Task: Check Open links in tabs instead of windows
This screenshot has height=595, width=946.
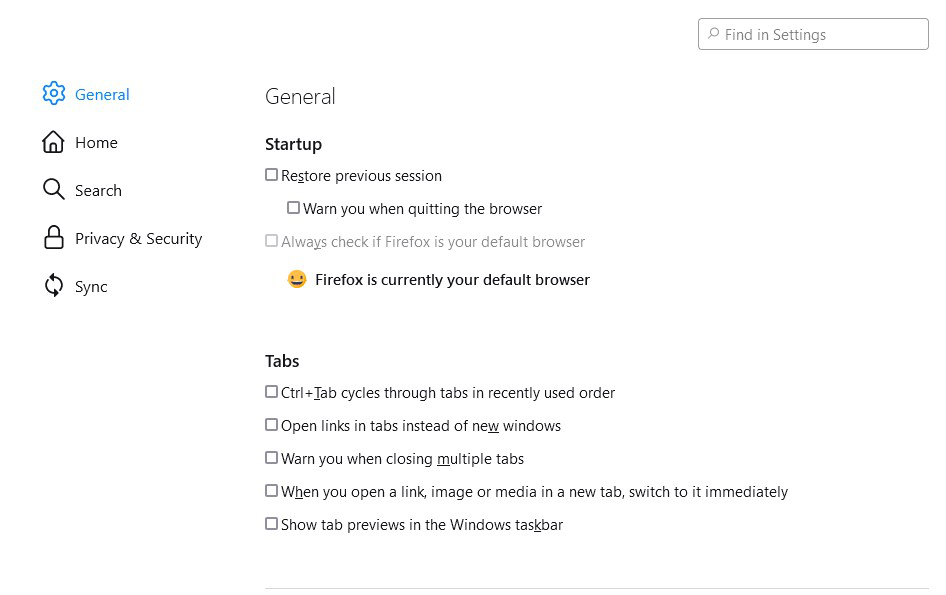Action: click(272, 425)
